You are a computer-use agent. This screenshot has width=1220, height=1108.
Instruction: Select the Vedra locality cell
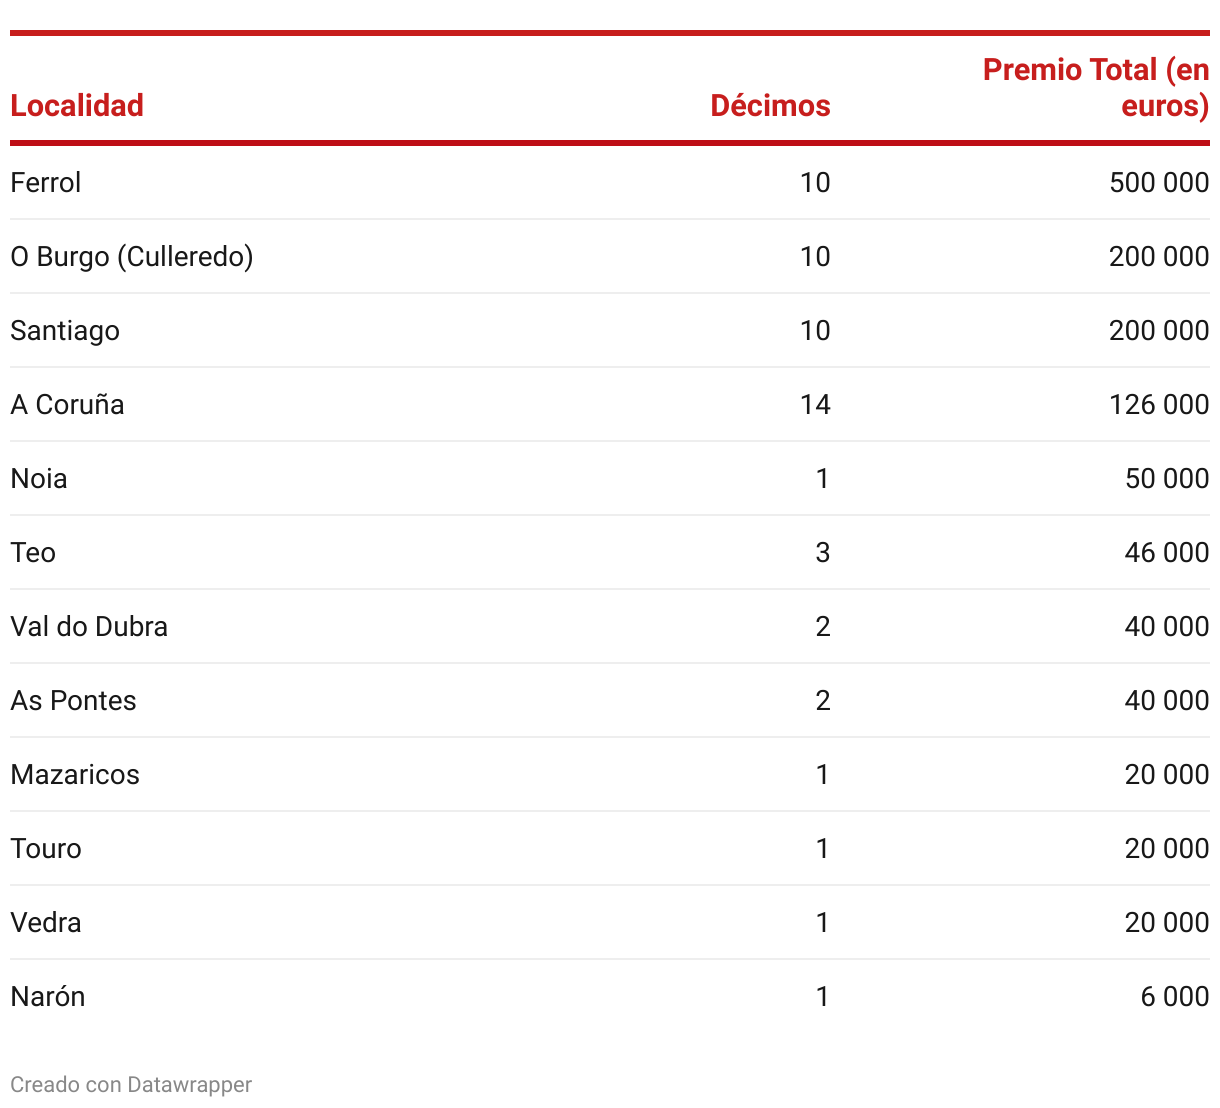pyautogui.click(x=46, y=922)
